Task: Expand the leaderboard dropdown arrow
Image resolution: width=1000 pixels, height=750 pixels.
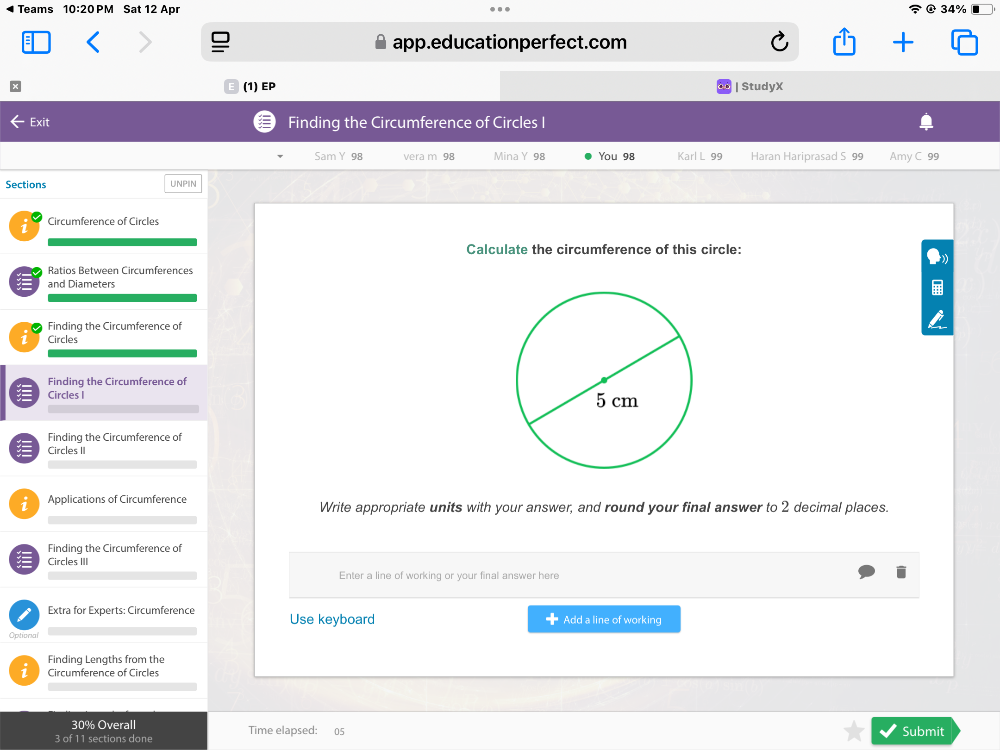Action: point(280,156)
